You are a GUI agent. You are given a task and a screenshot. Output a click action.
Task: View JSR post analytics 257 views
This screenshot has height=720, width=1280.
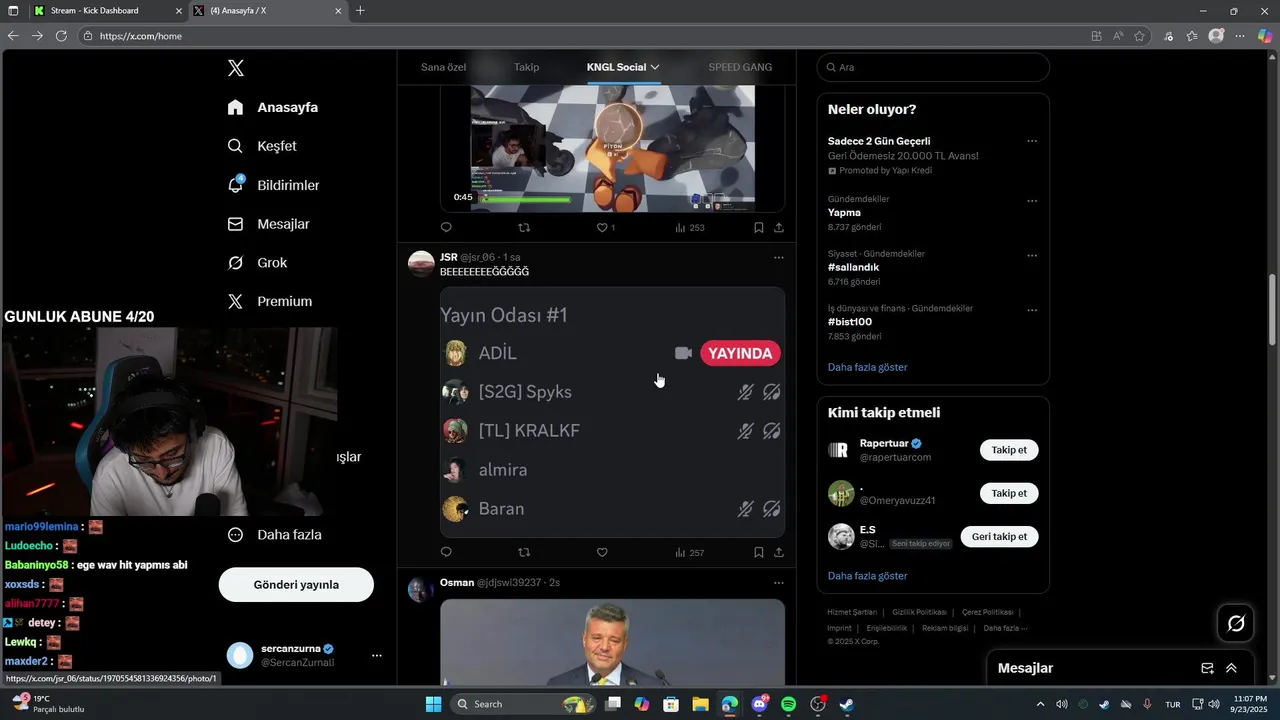[690, 553]
